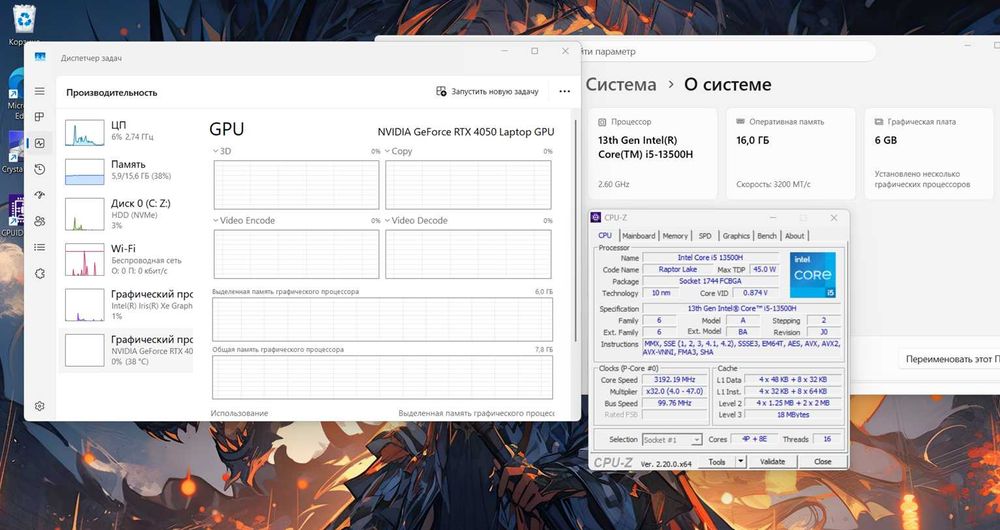Click the Общая память графического процессора graph
Screen dimensions: 1000x530
382,378
